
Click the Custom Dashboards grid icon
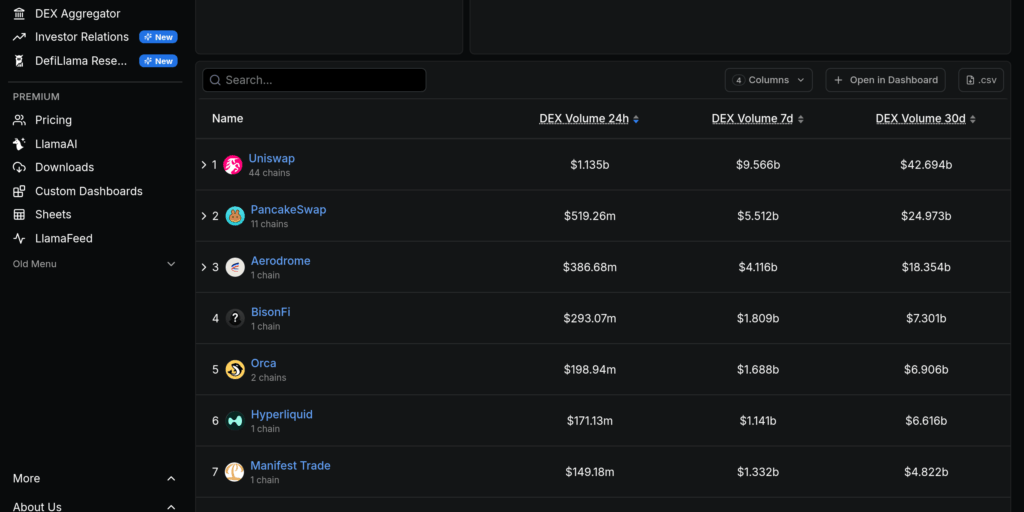tap(20, 191)
